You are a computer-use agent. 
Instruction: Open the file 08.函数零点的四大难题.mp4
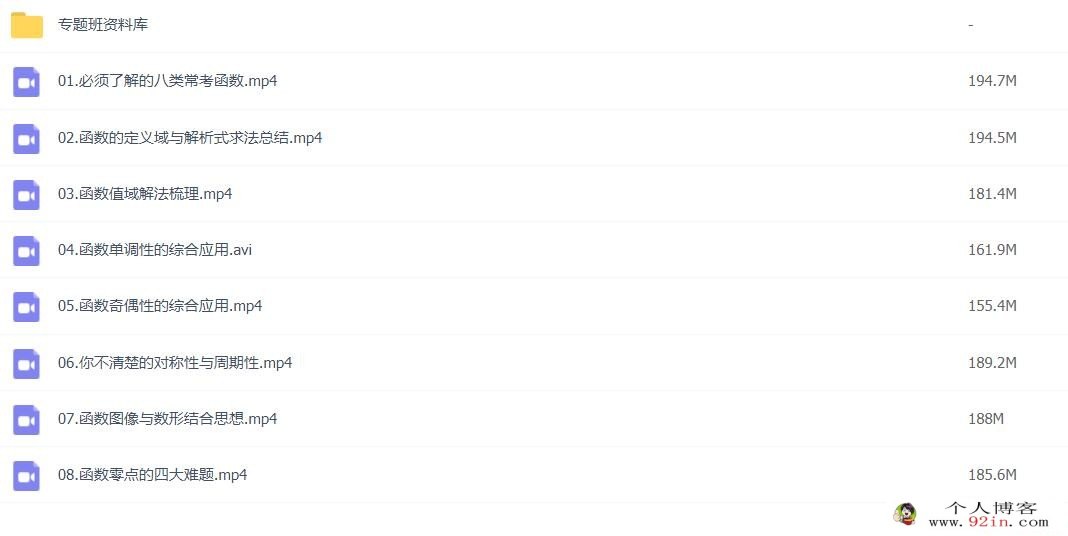(153, 475)
